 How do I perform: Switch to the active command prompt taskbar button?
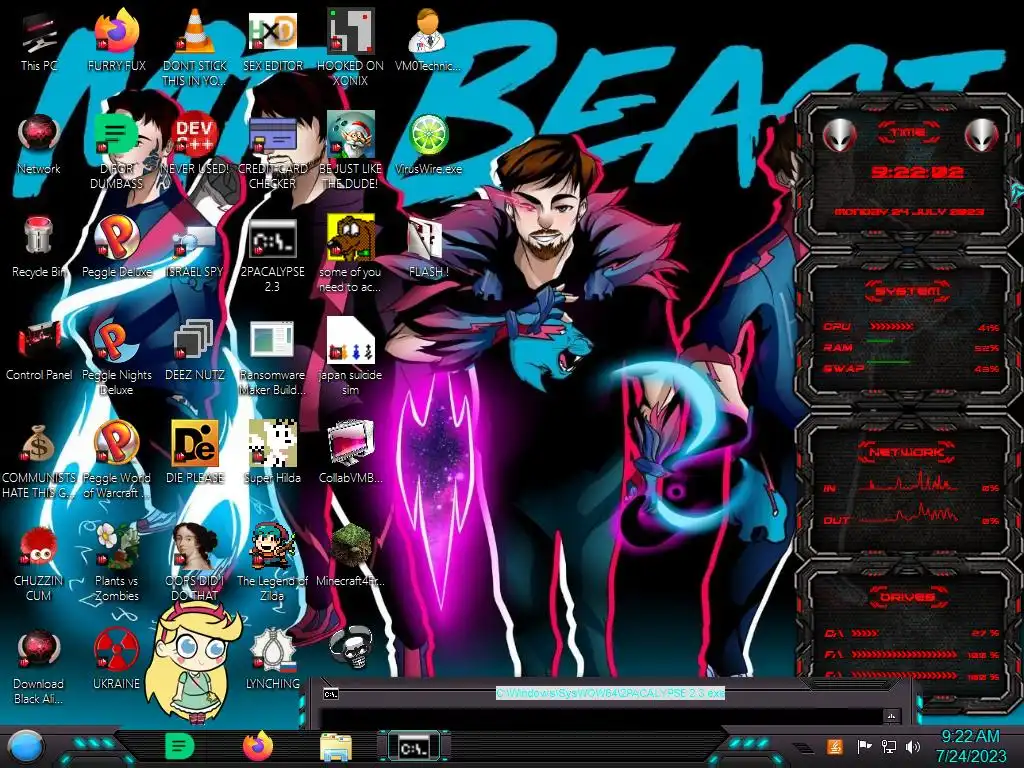click(x=414, y=747)
